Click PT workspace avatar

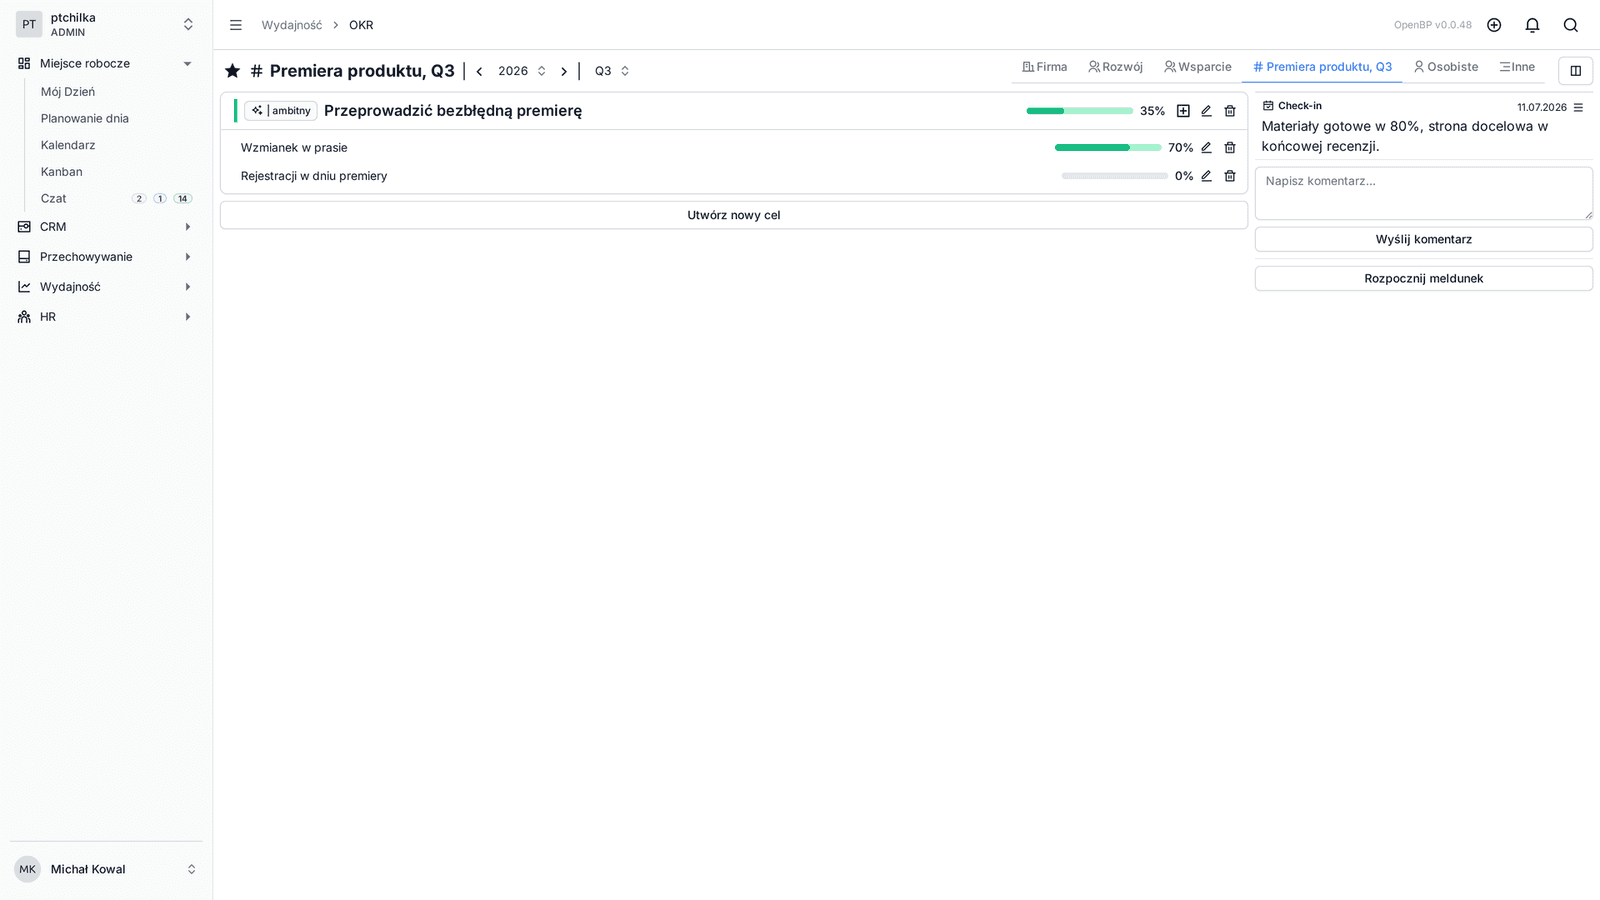(29, 24)
